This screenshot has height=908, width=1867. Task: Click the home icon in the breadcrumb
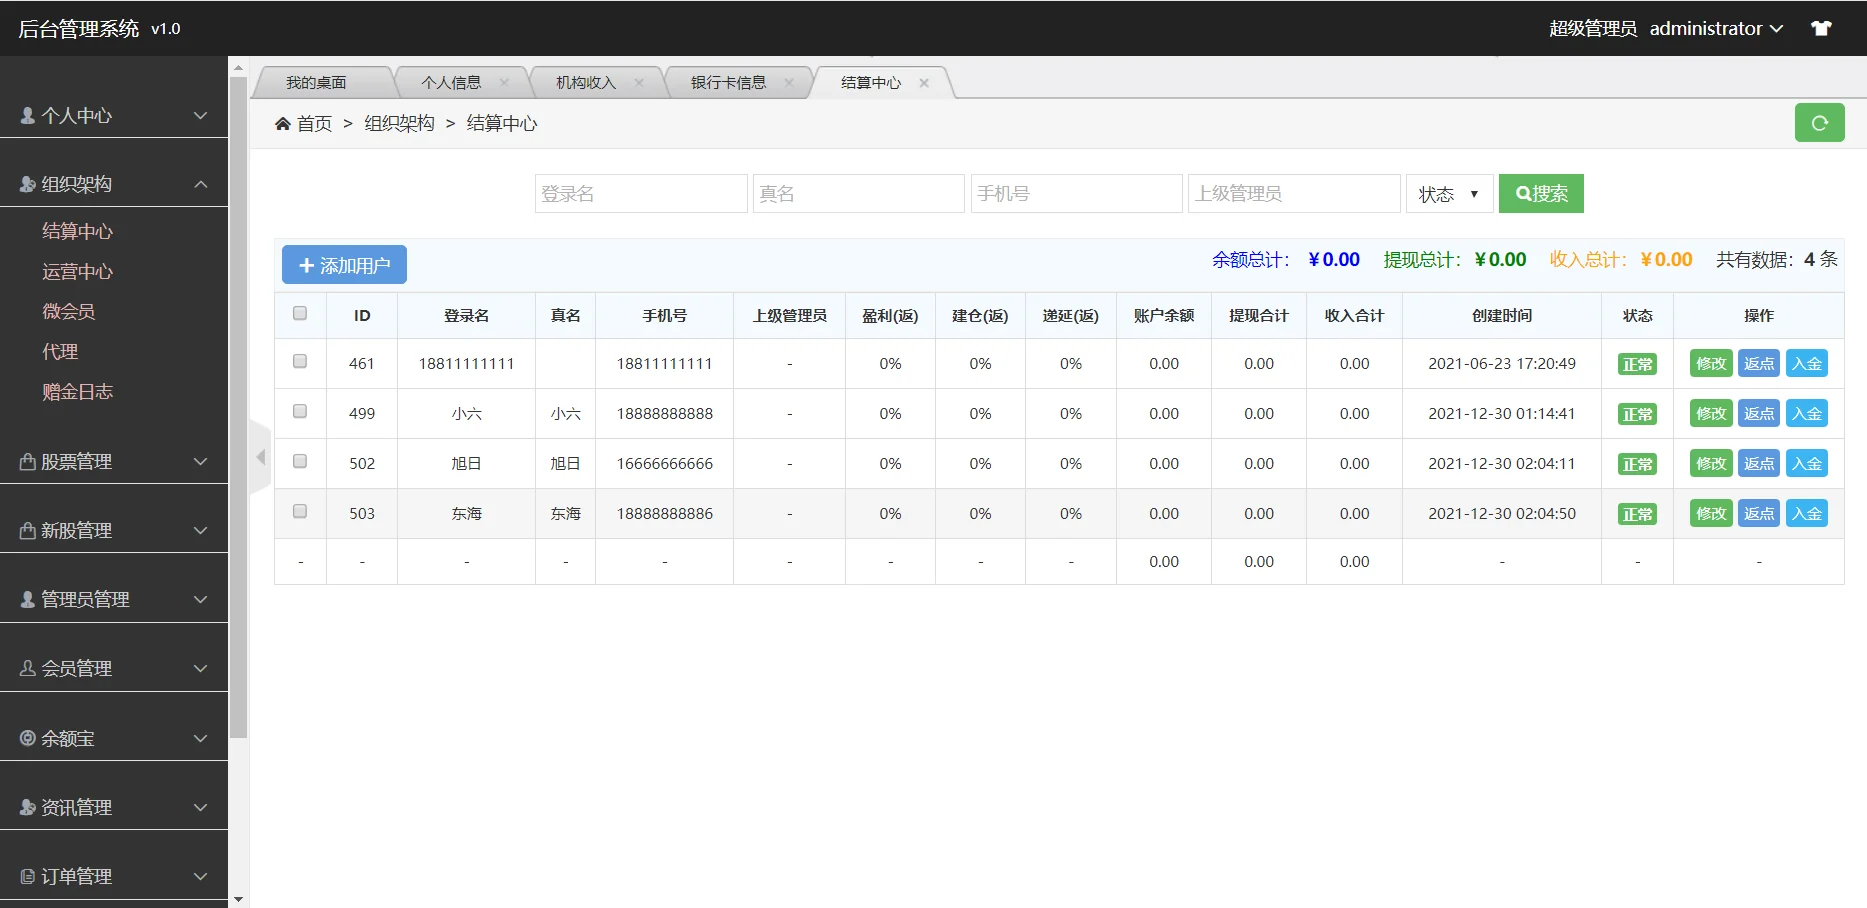click(x=283, y=122)
